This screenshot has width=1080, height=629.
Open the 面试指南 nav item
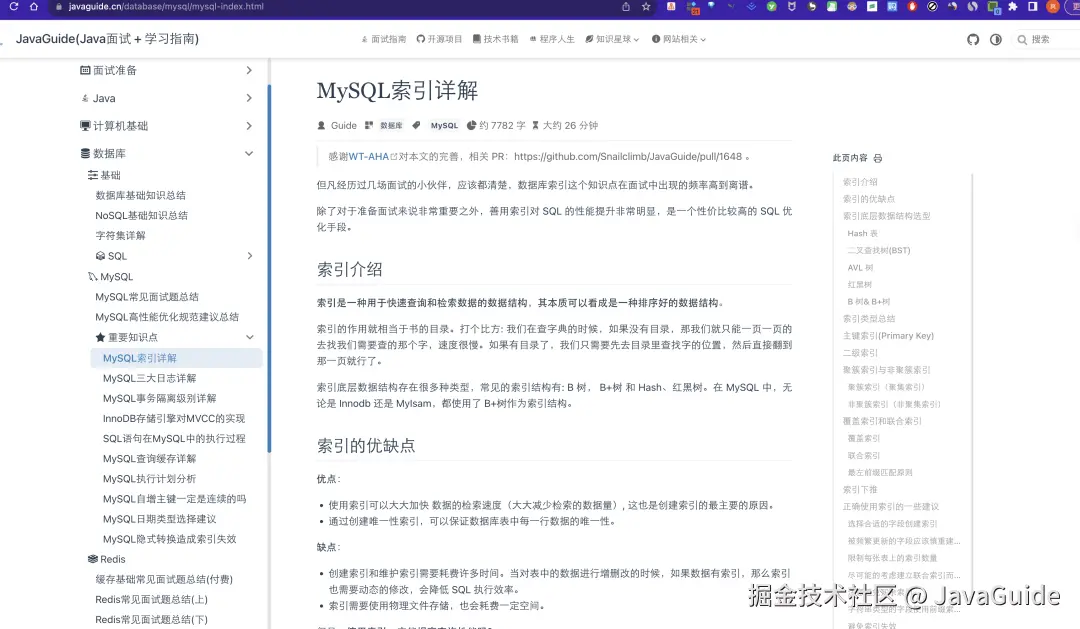[384, 39]
